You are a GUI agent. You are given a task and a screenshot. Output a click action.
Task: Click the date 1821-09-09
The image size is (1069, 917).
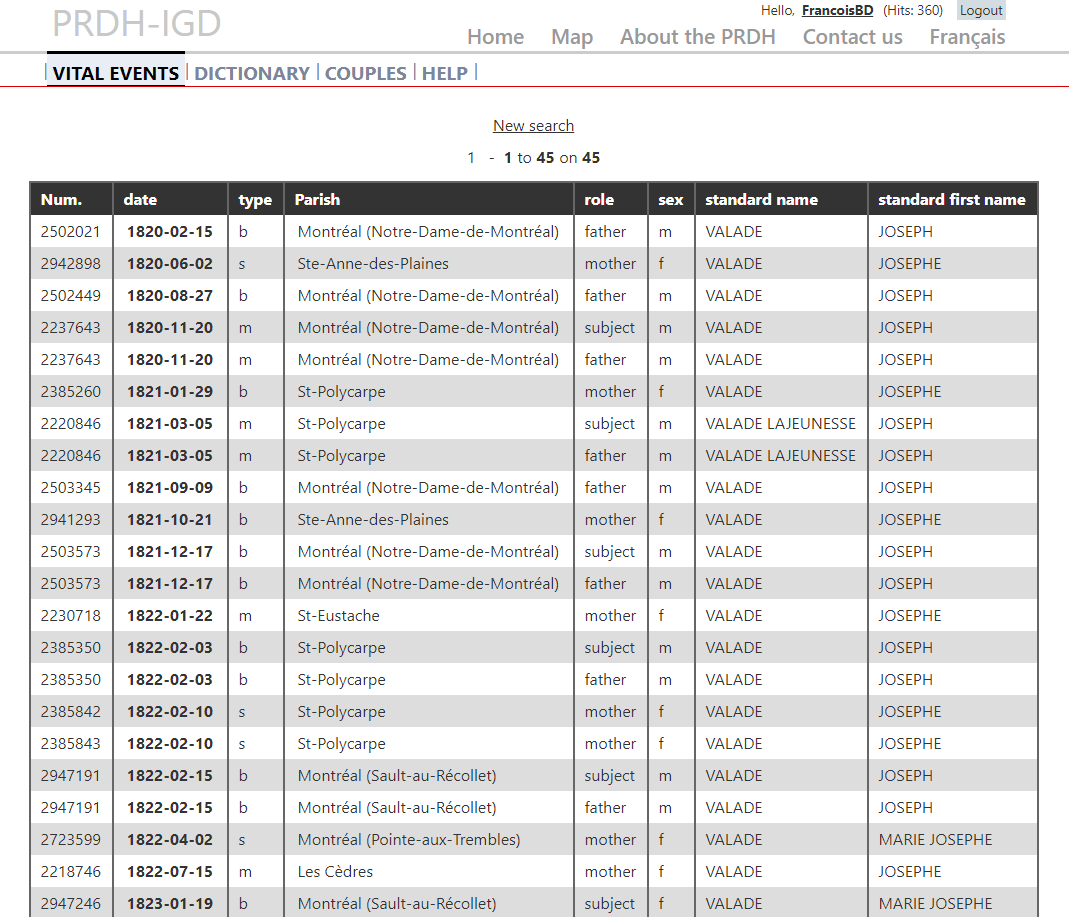pos(170,488)
